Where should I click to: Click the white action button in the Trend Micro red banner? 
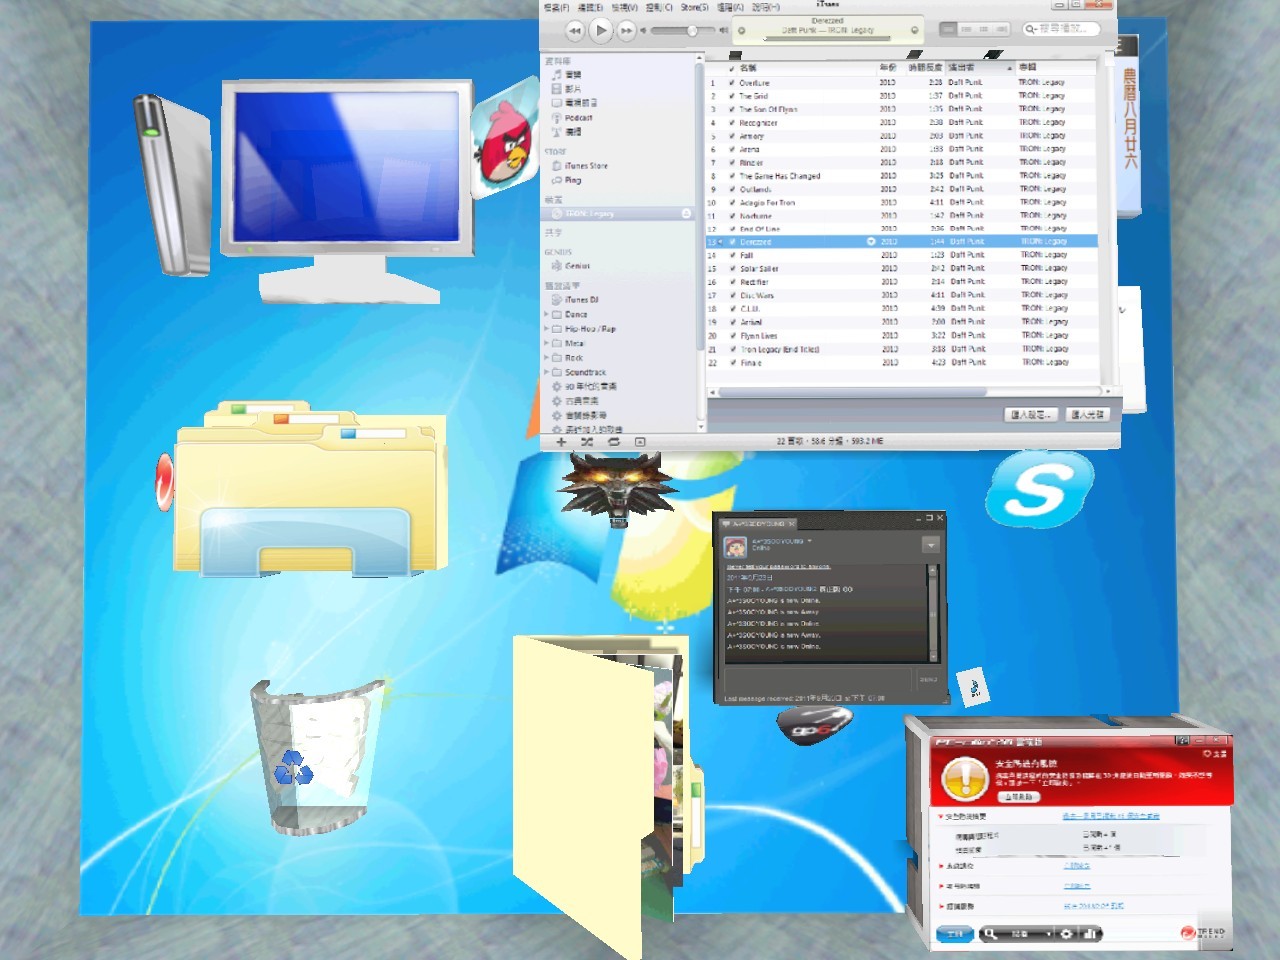click(1017, 797)
